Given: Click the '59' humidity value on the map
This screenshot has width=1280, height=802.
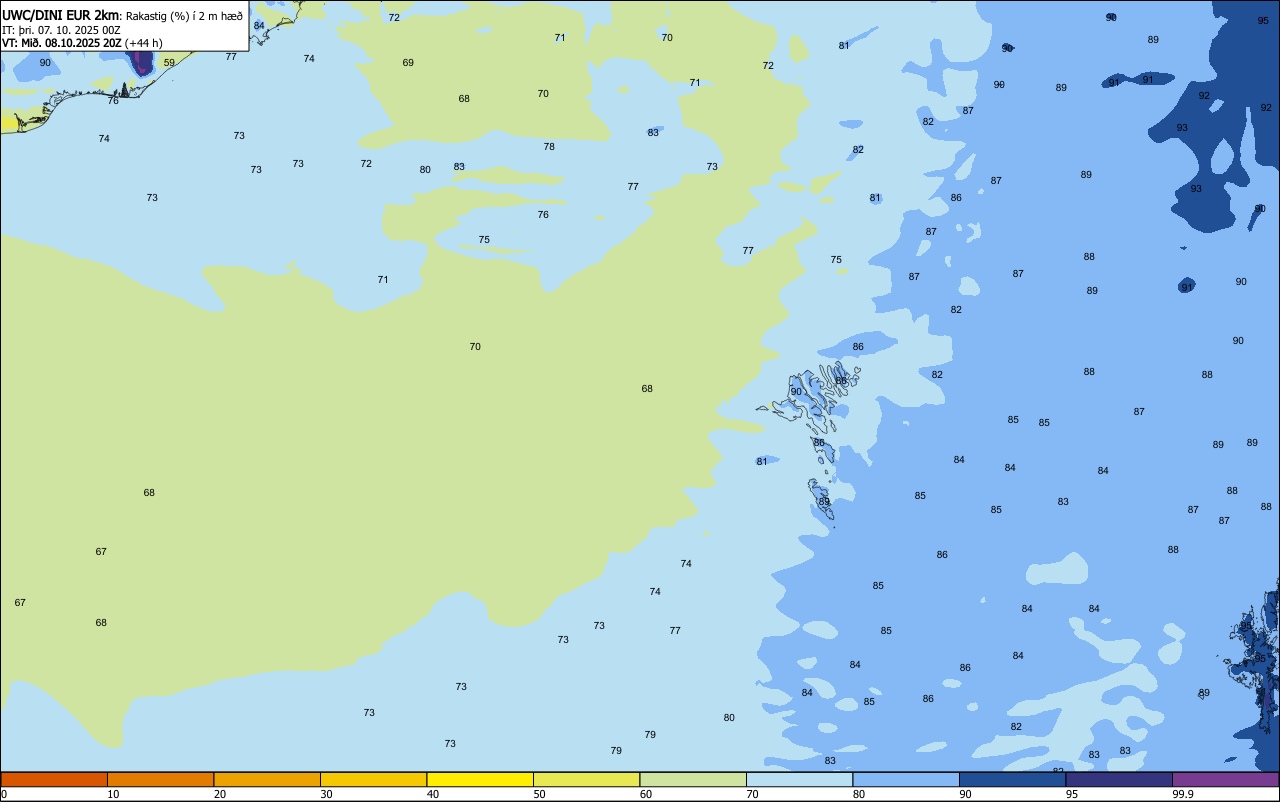Looking at the screenshot, I should click(169, 62).
